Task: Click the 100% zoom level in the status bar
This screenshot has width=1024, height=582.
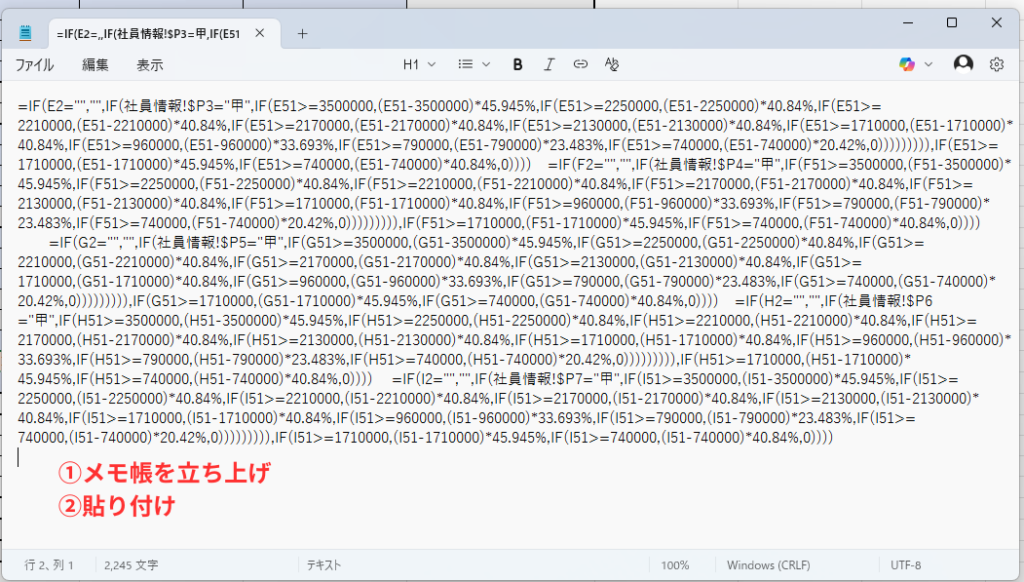Action: (674, 565)
